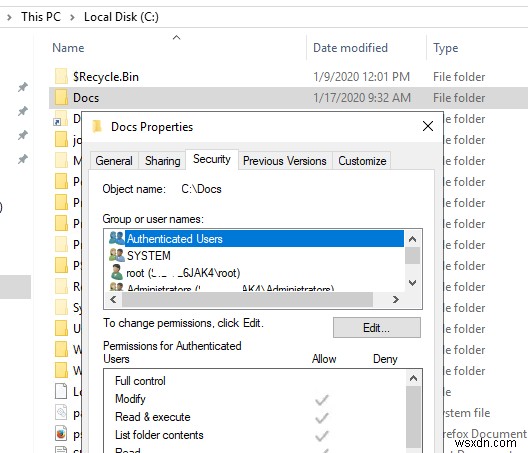The image size is (528, 453).
Task: Click the third pin icon in Quick access
Action: pyautogui.click(x=23, y=135)
